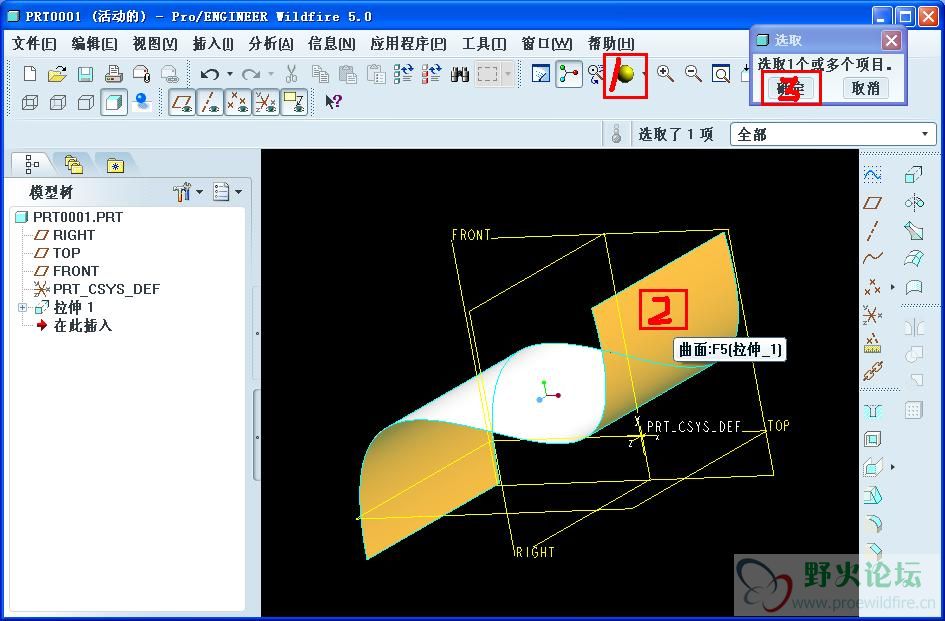
Task: Click the undo arrow icon
Action: click(x=210, y=74)
